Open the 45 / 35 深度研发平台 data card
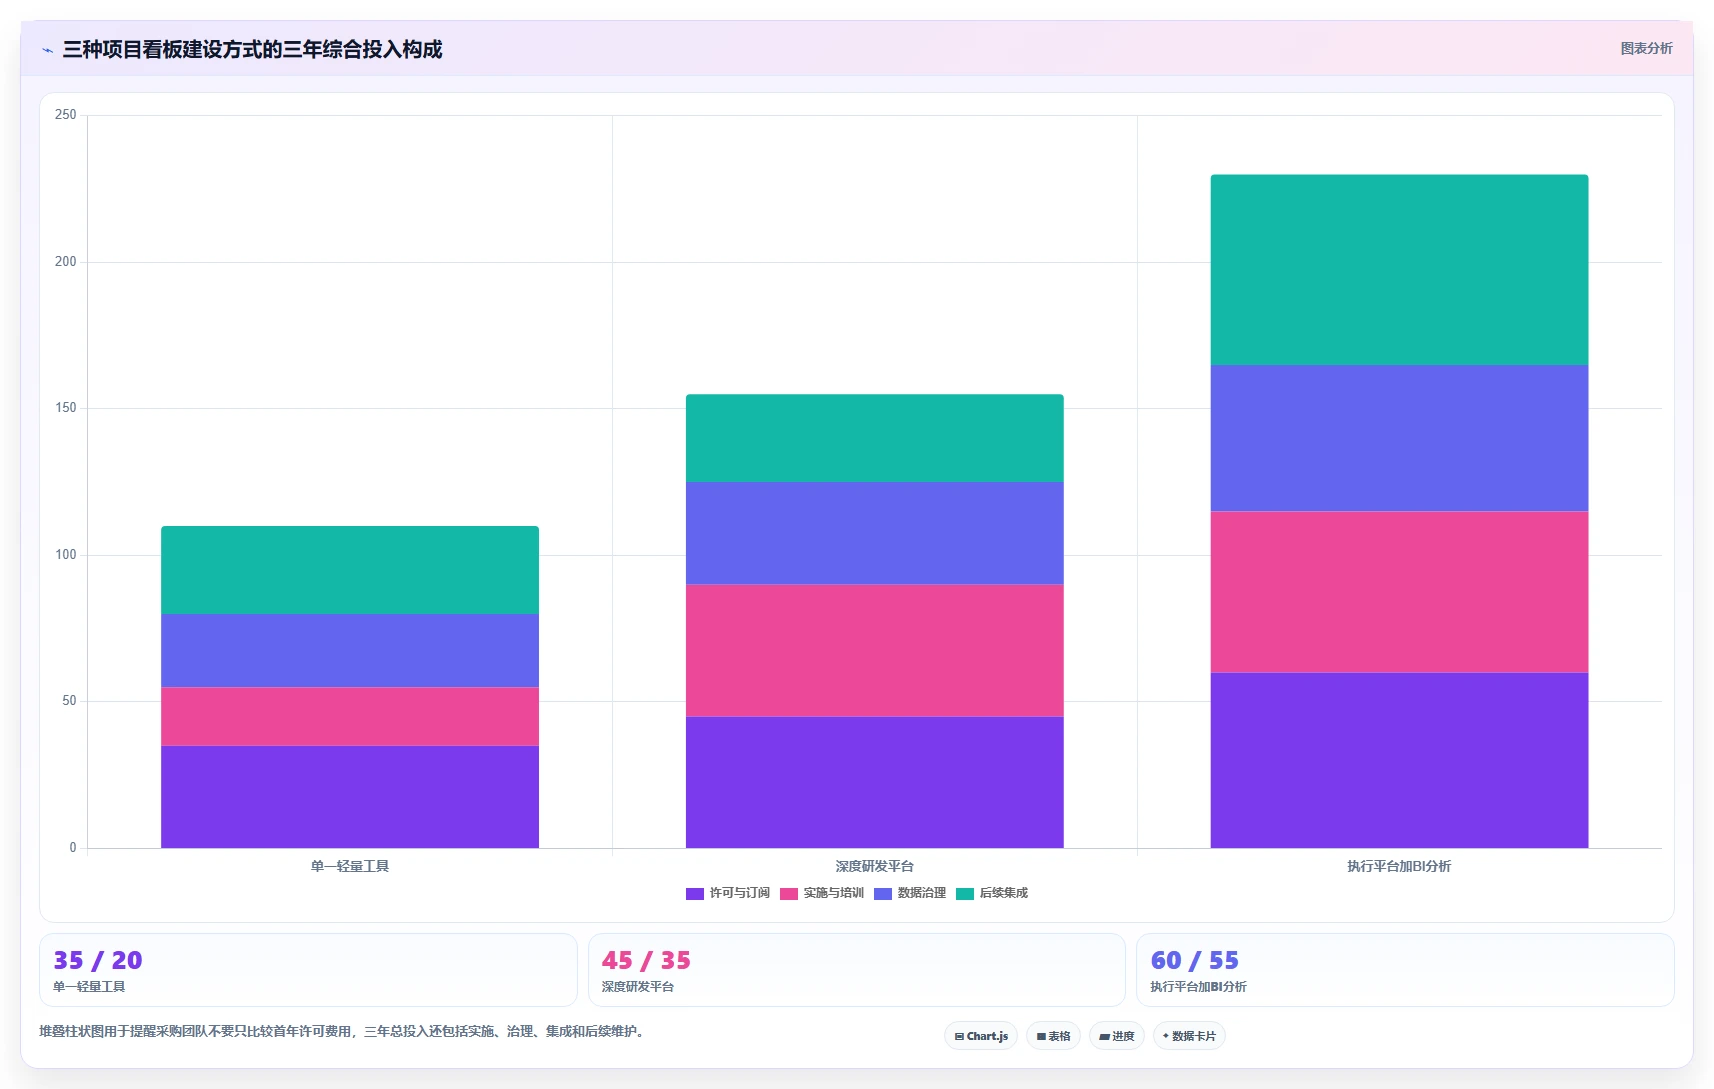The height and width of the screenshot is (1089, 1714). point(857,970)
